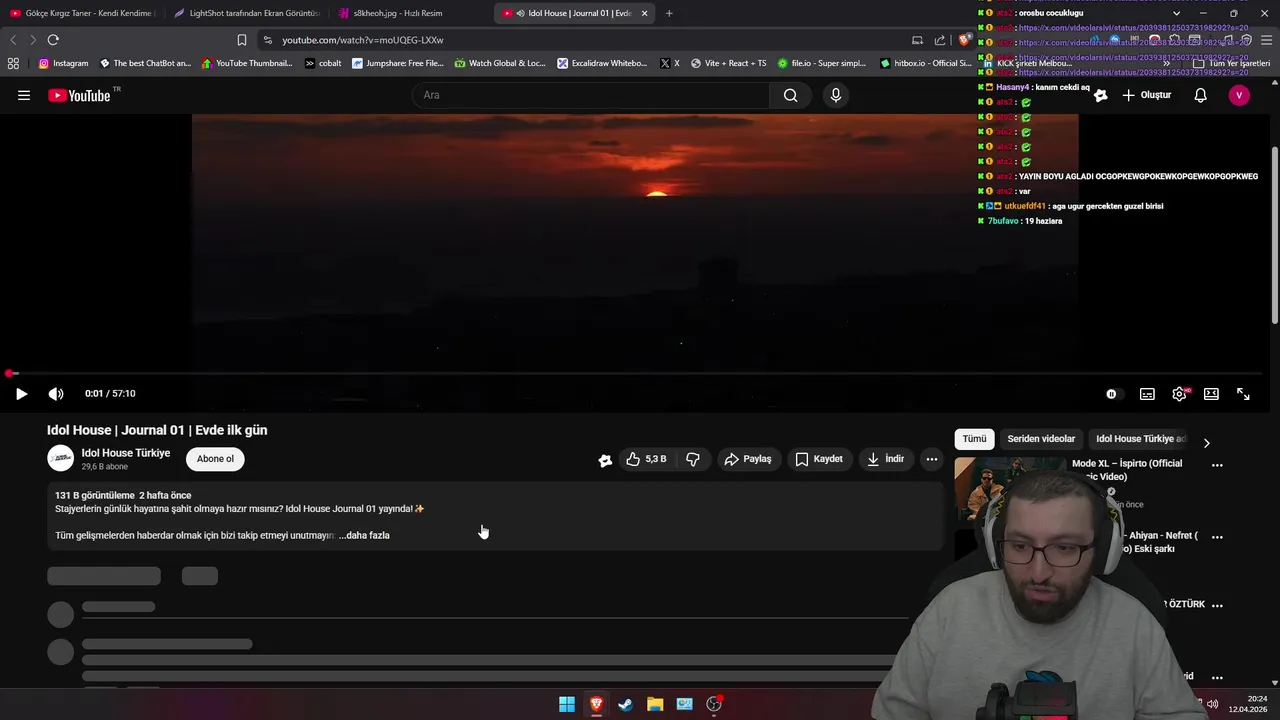Open the Idol House Türkiye channel name
Image resolution: width=1280 pixels, height=720 pixels.
pos(126,453)
